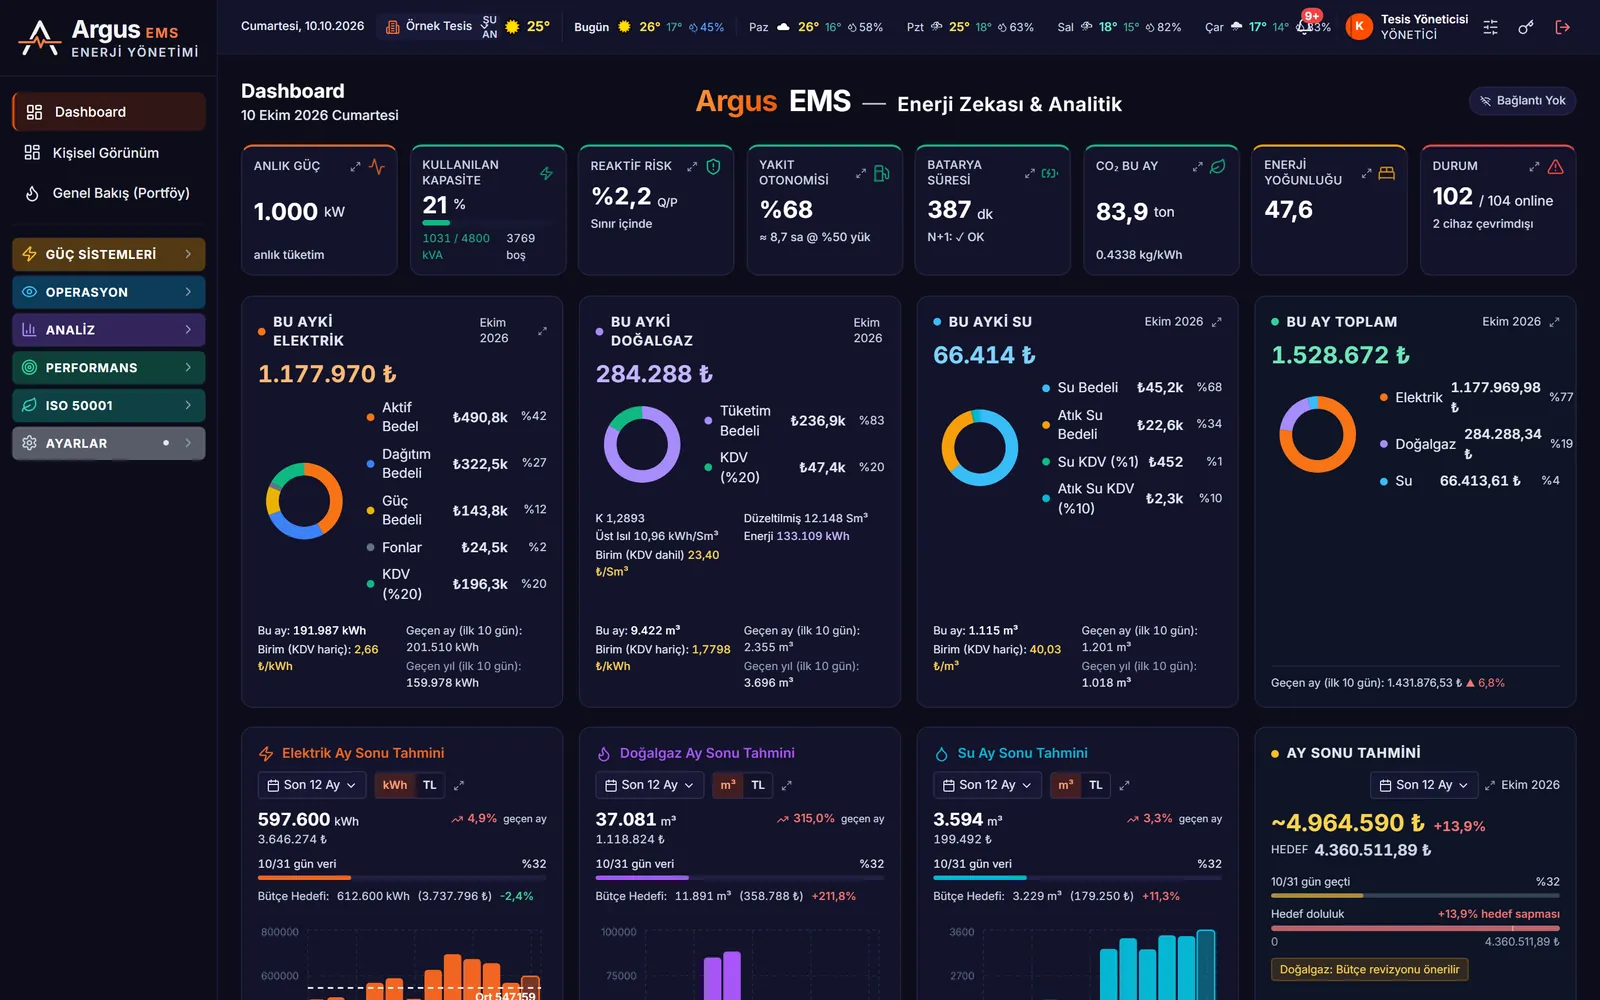1600x1000 pixels.
Task: Expand the Elektrik Ay Sonu Tahmini chart
Action: 459,785
